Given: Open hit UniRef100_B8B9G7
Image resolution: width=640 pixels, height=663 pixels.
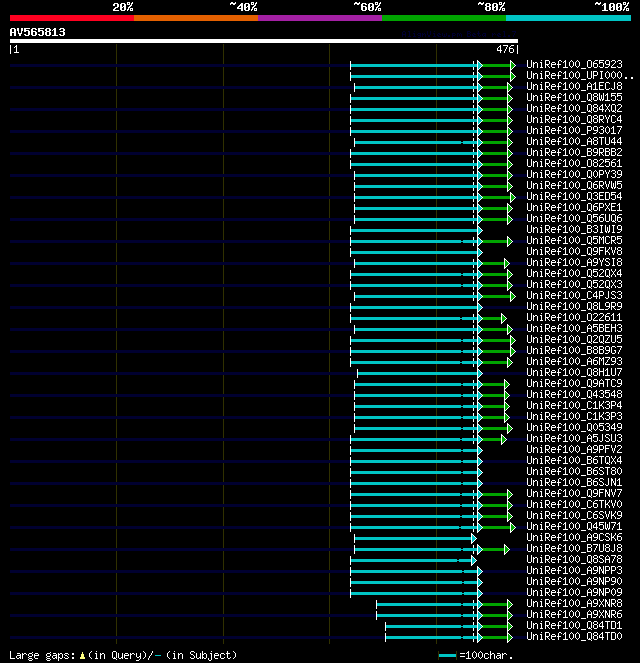Looking at the screenshot, I should 574,350.
